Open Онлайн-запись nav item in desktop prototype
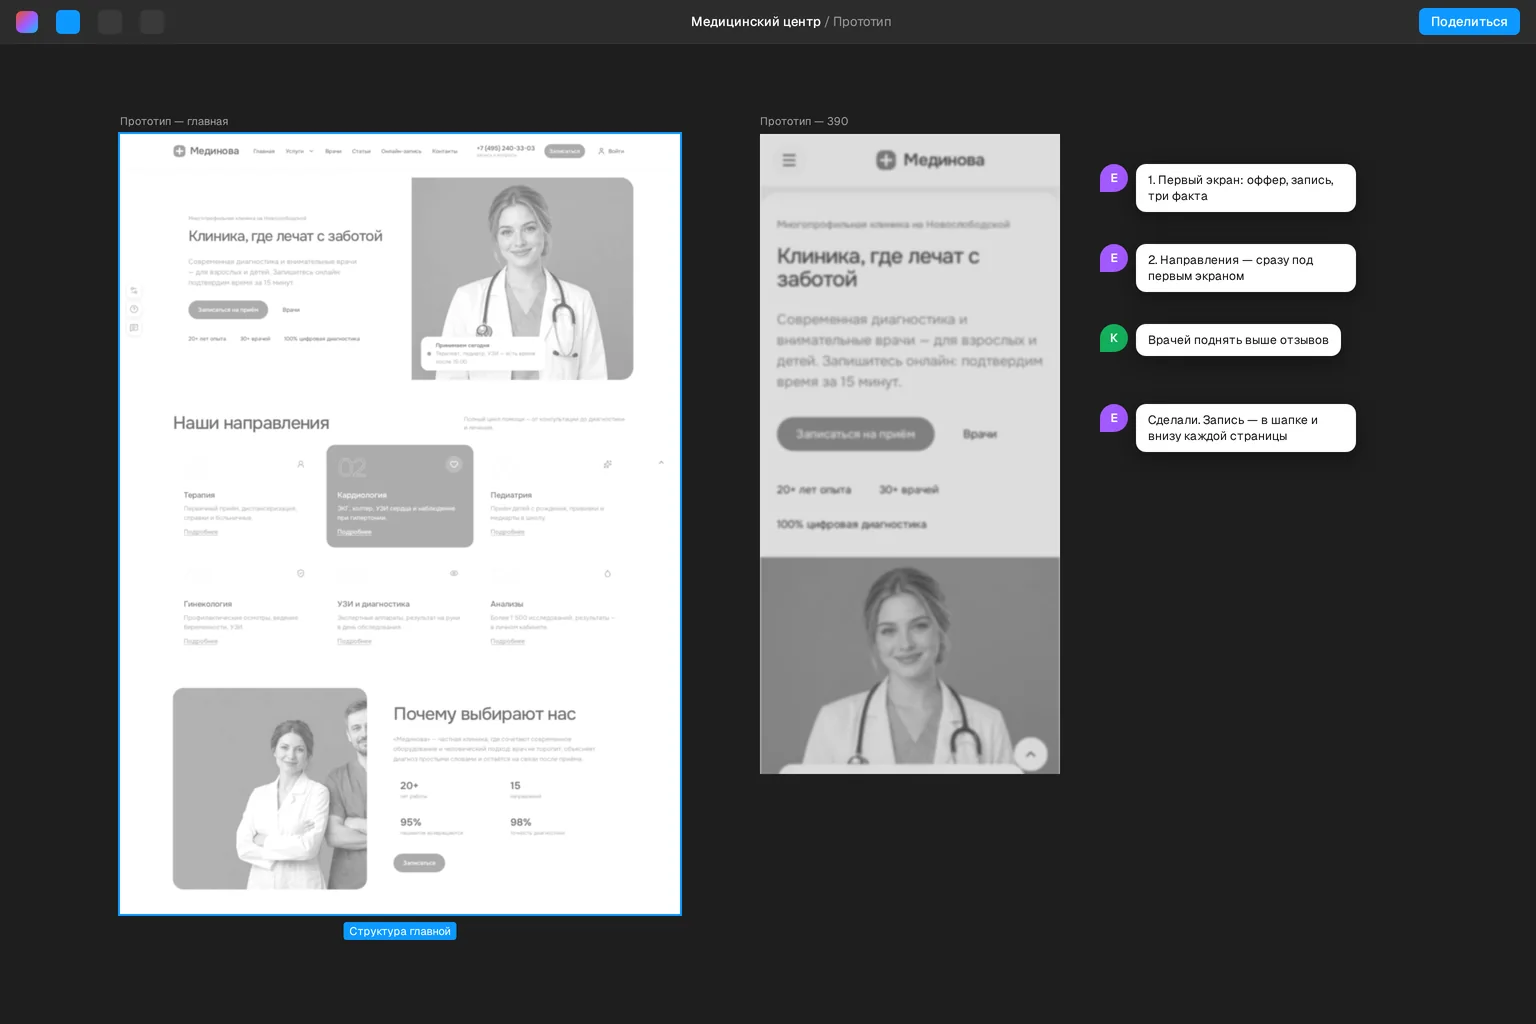This screenshot has width=1536, height=1024. [401, 151]
